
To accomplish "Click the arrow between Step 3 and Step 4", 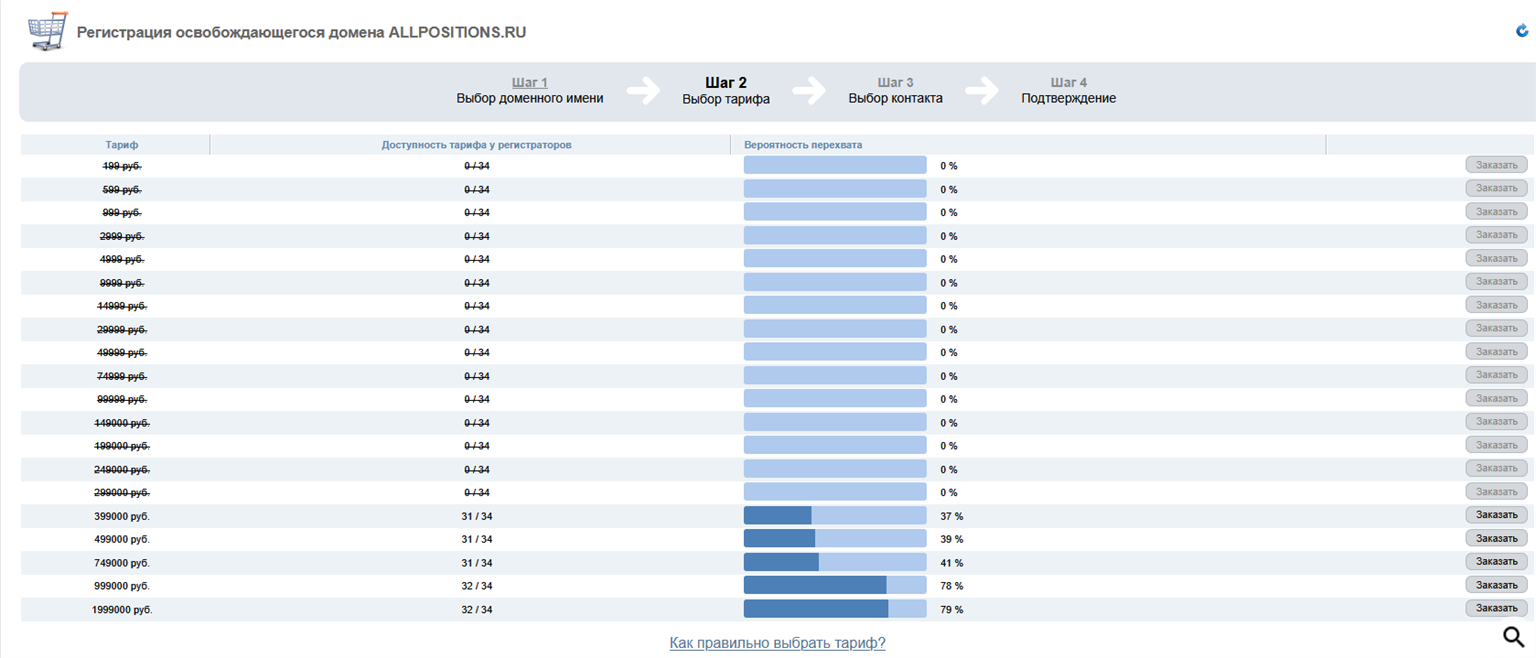I will (982, 91).
